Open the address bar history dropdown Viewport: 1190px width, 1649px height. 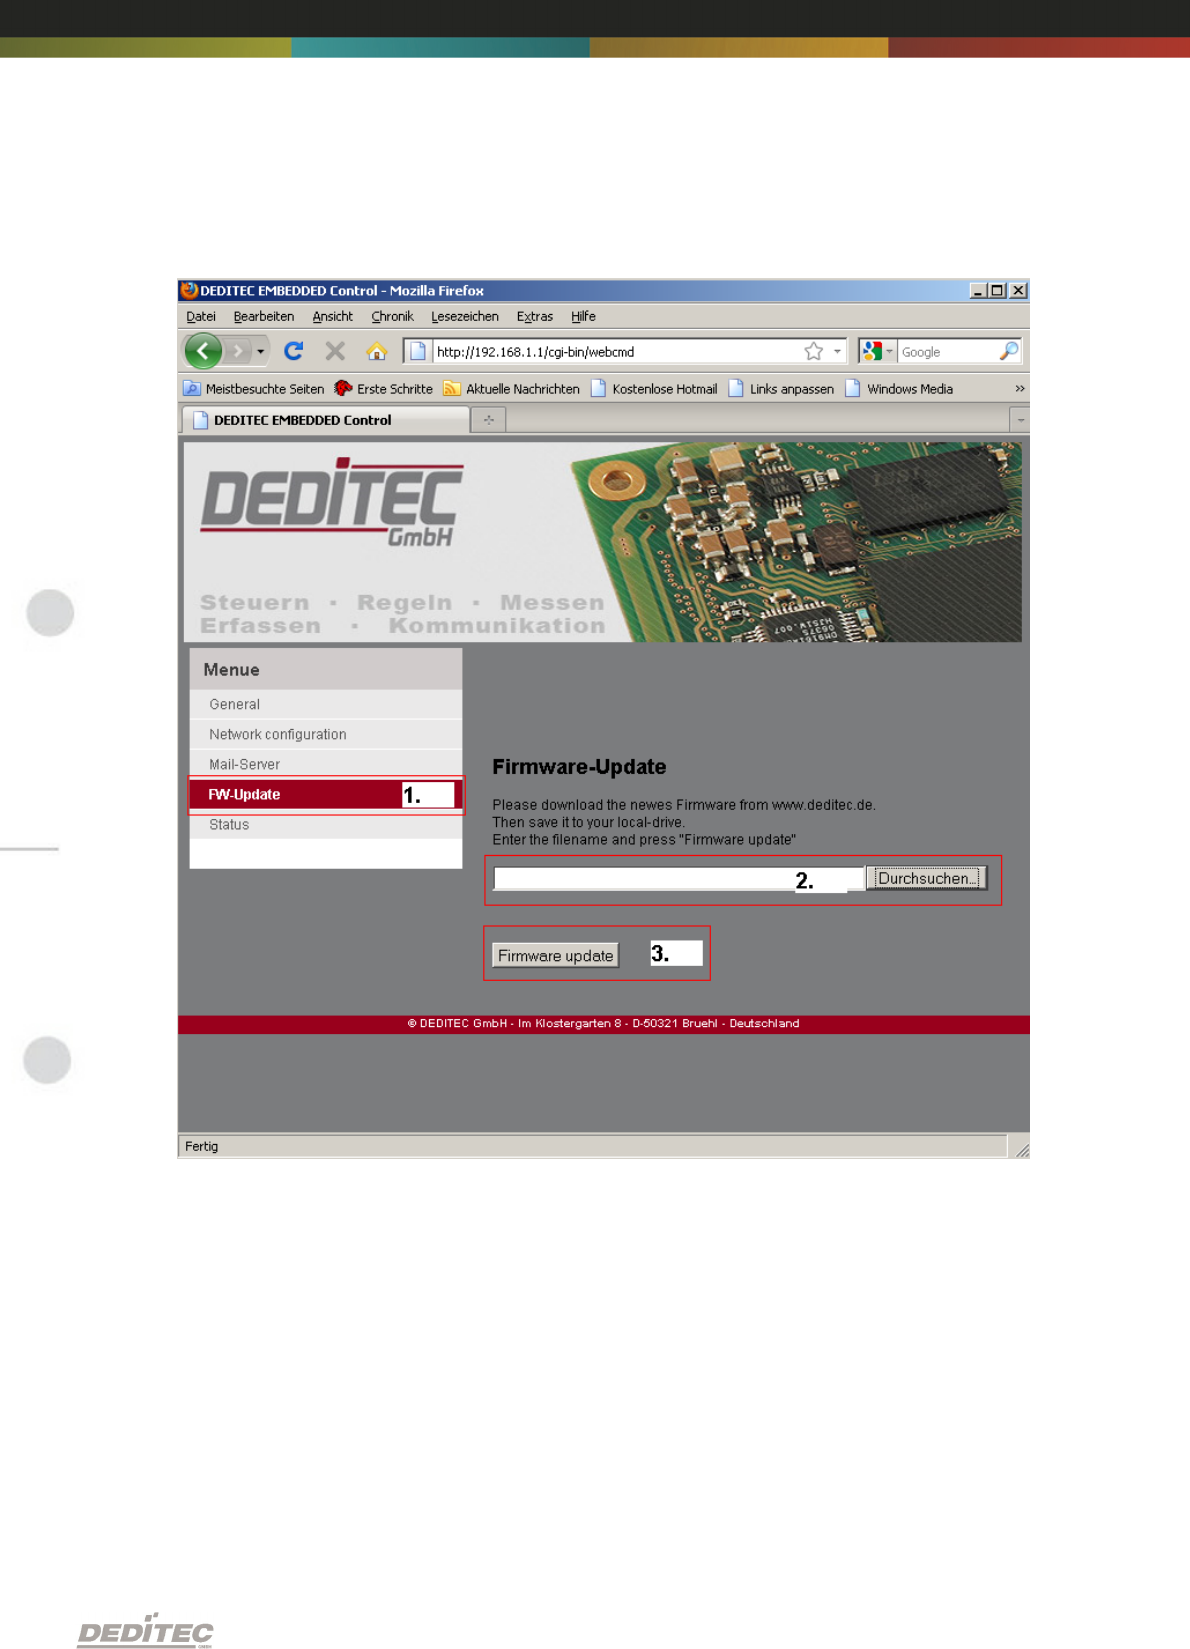pyautogui.click(x=837, y=351)
